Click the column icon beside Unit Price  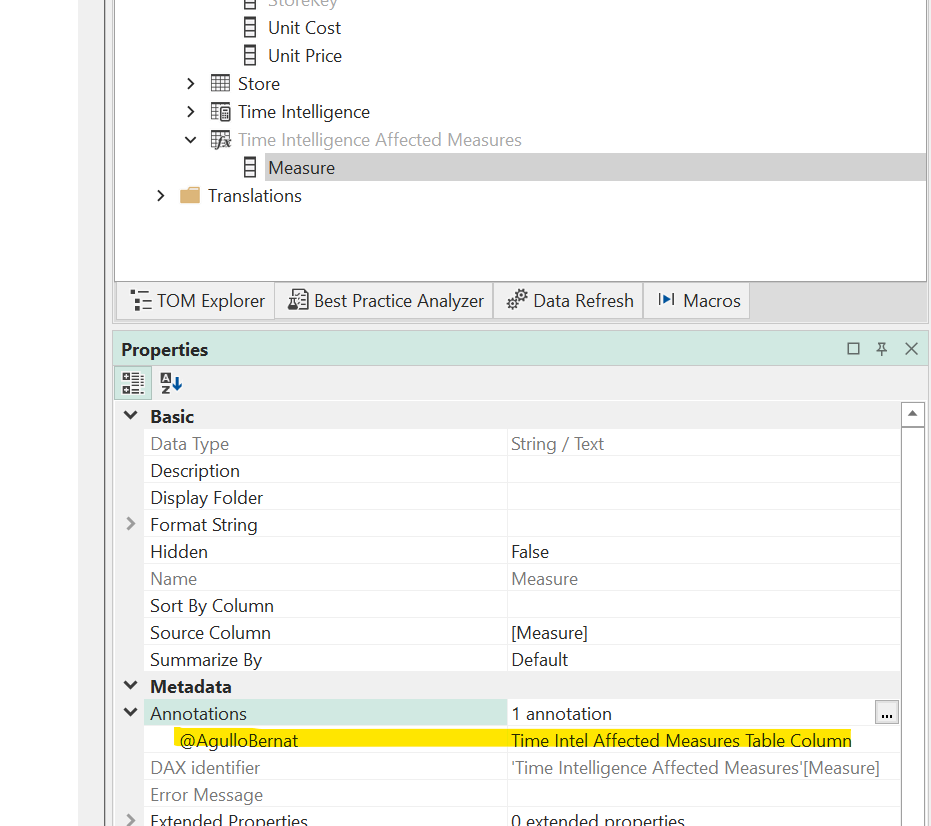coord(249,55)
